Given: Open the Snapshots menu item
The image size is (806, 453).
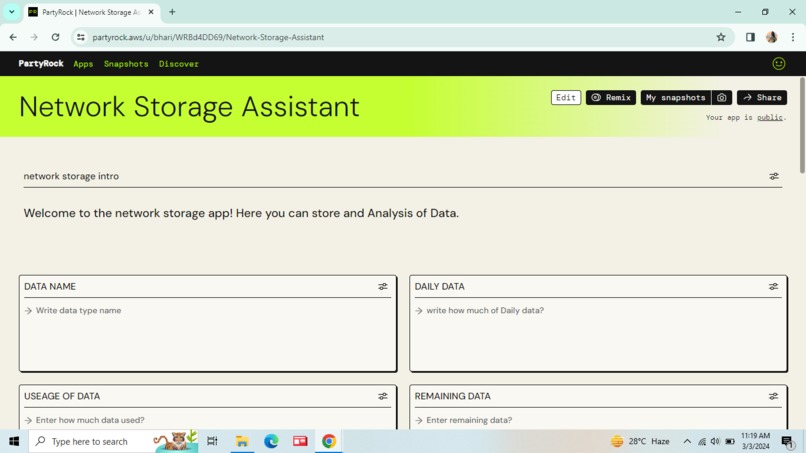Looking at the screenshot, I should click(x=126, y=64).
